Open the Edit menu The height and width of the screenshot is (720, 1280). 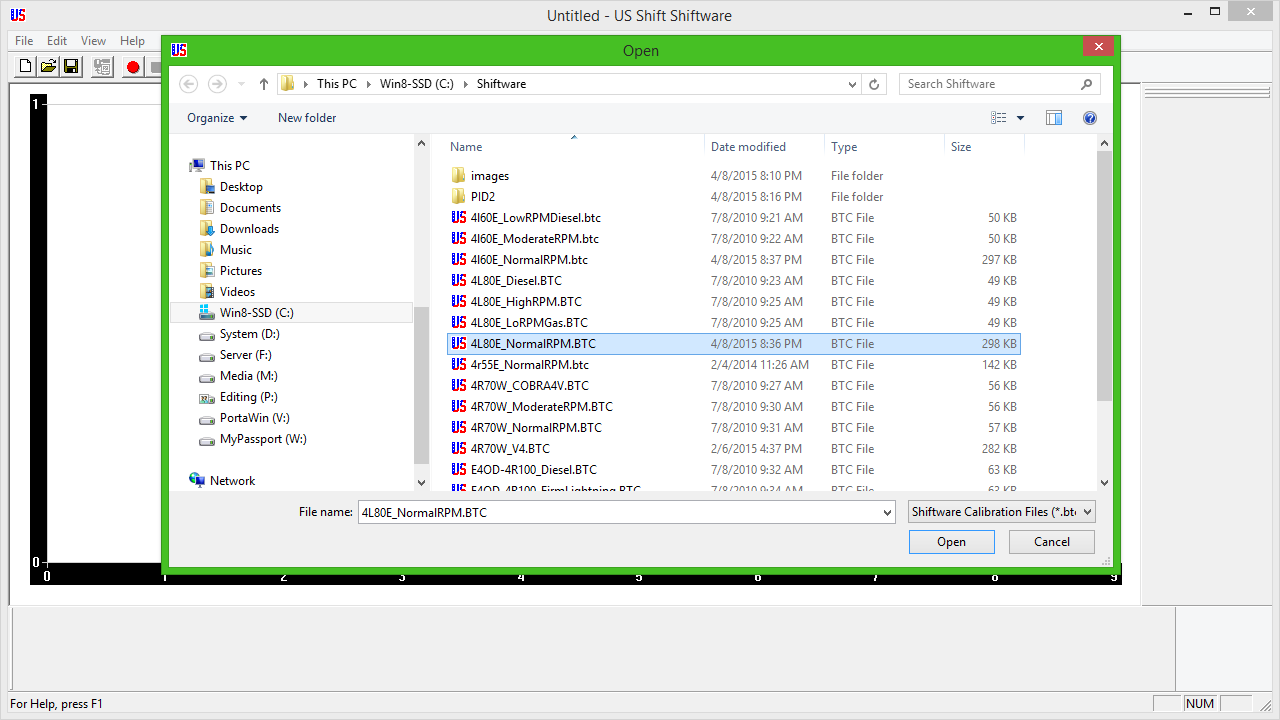click(57, 41)
